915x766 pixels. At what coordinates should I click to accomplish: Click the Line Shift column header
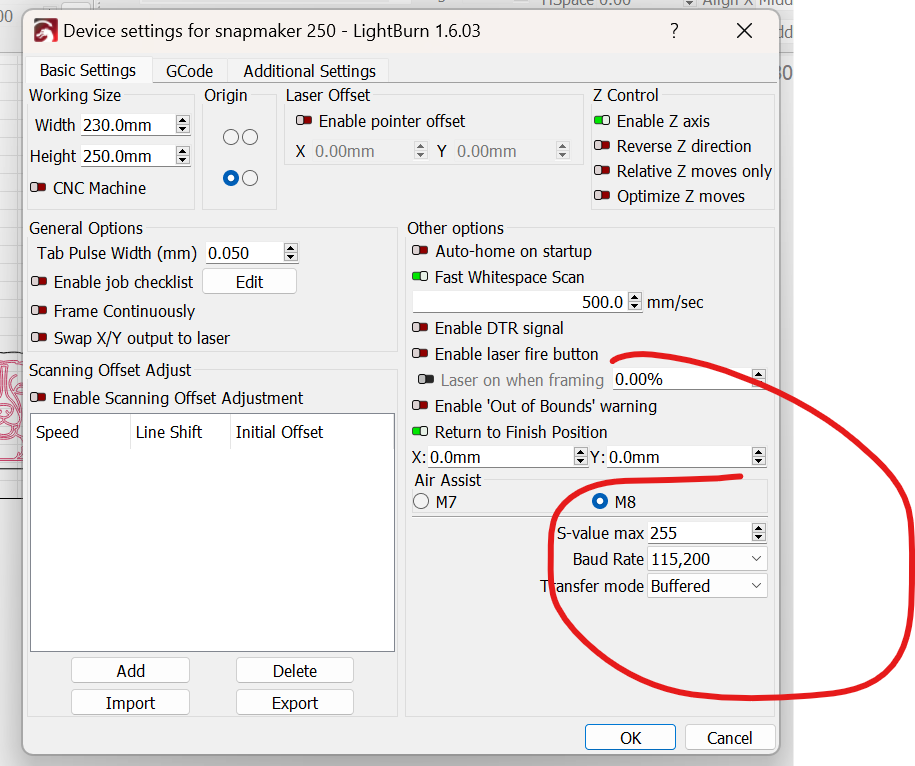[x=180, y=432]
